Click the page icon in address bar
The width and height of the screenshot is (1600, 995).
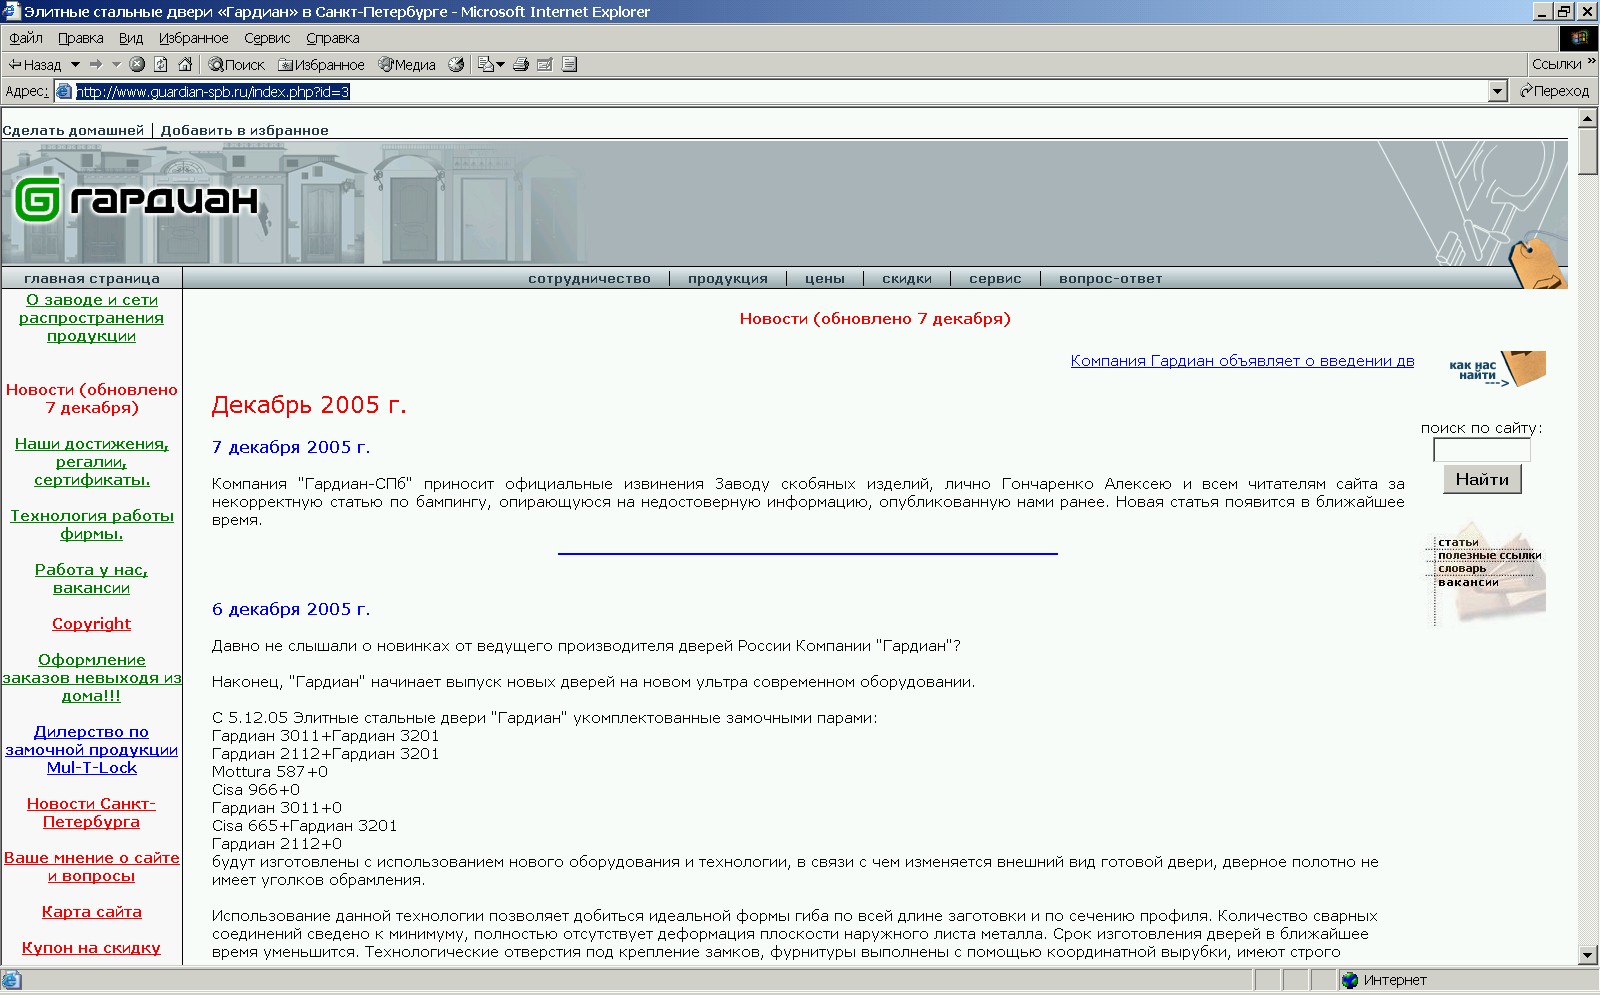click(64, 91)
